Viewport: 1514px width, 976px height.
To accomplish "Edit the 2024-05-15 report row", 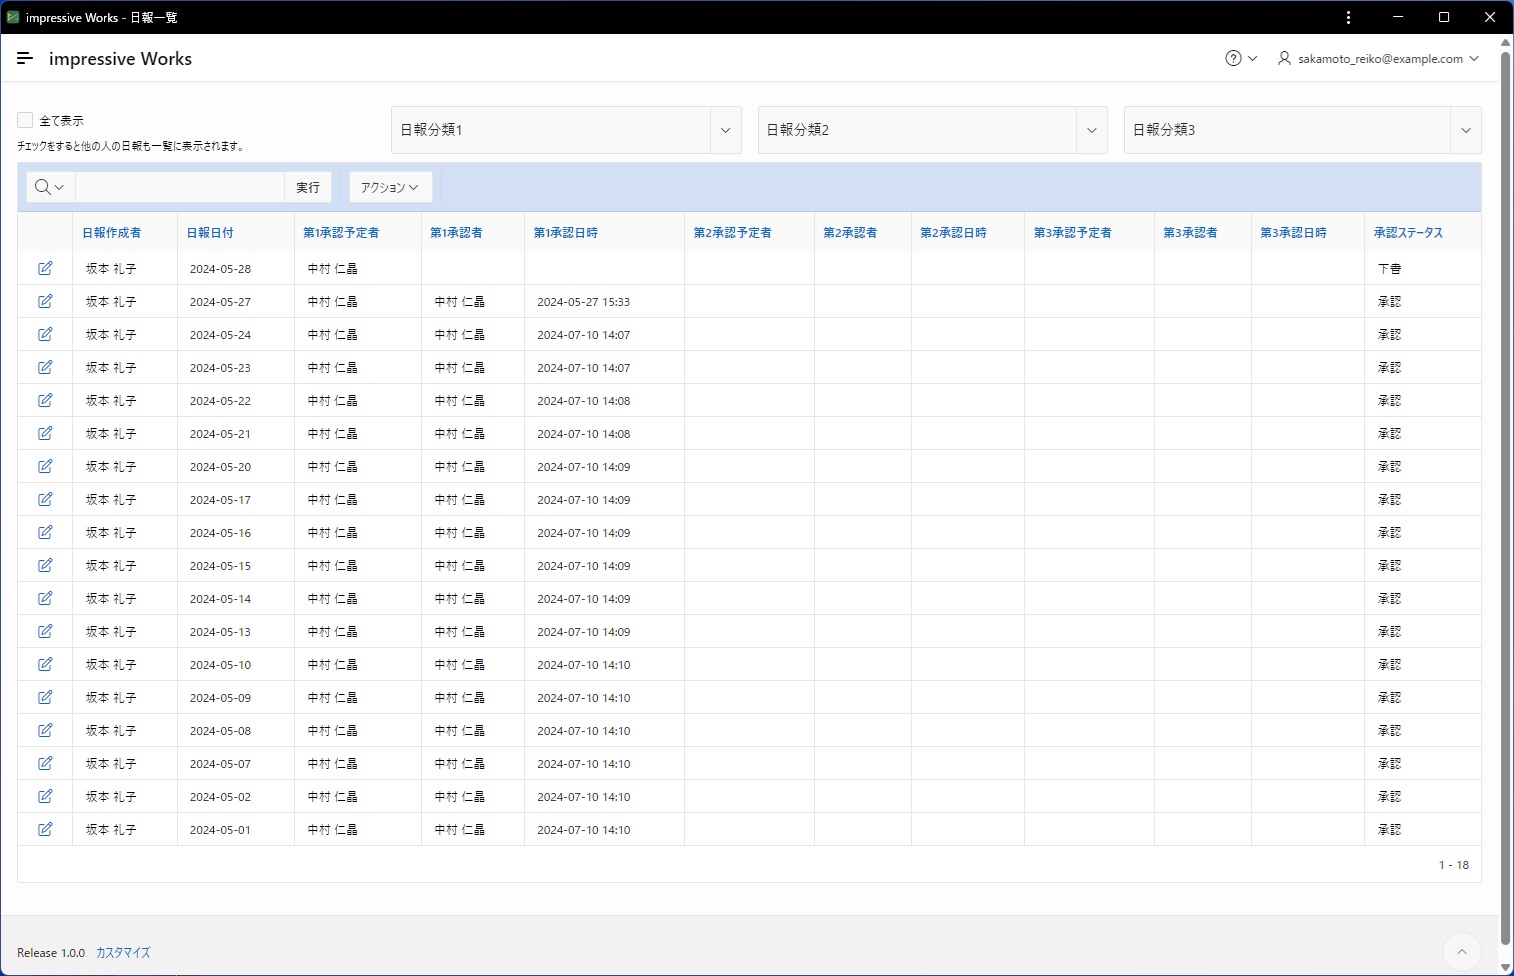I will (45, 565).
